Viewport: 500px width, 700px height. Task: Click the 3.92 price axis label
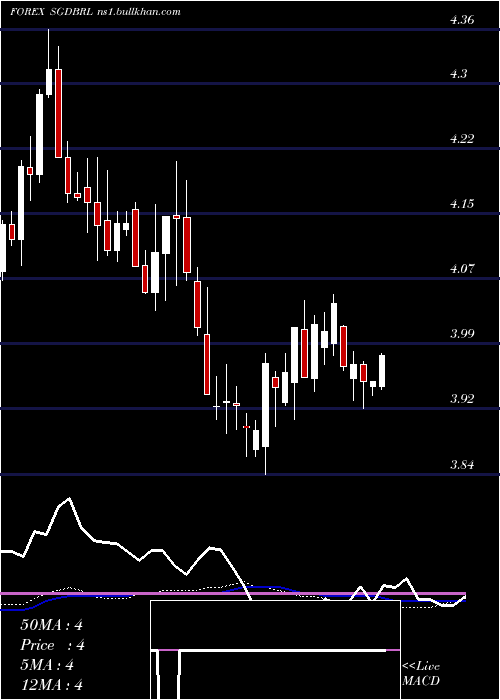pos(462,399)
